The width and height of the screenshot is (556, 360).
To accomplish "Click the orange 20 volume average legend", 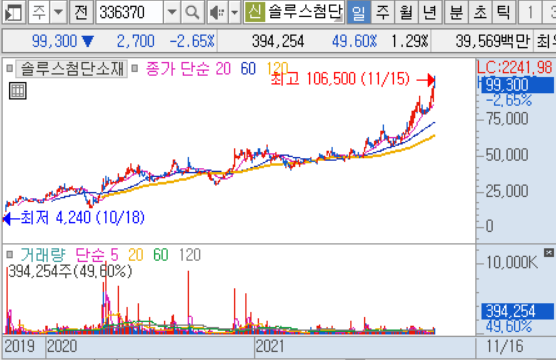I will coord(135,255).
